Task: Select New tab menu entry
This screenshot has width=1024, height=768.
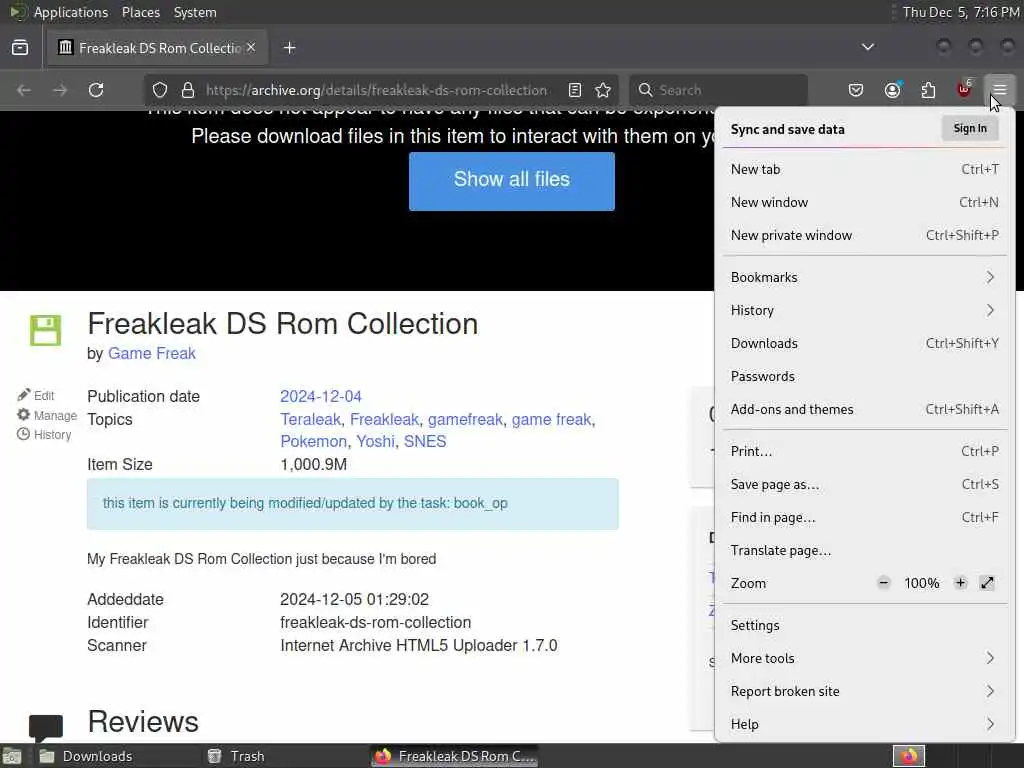Action: click(x=865, y=169)
